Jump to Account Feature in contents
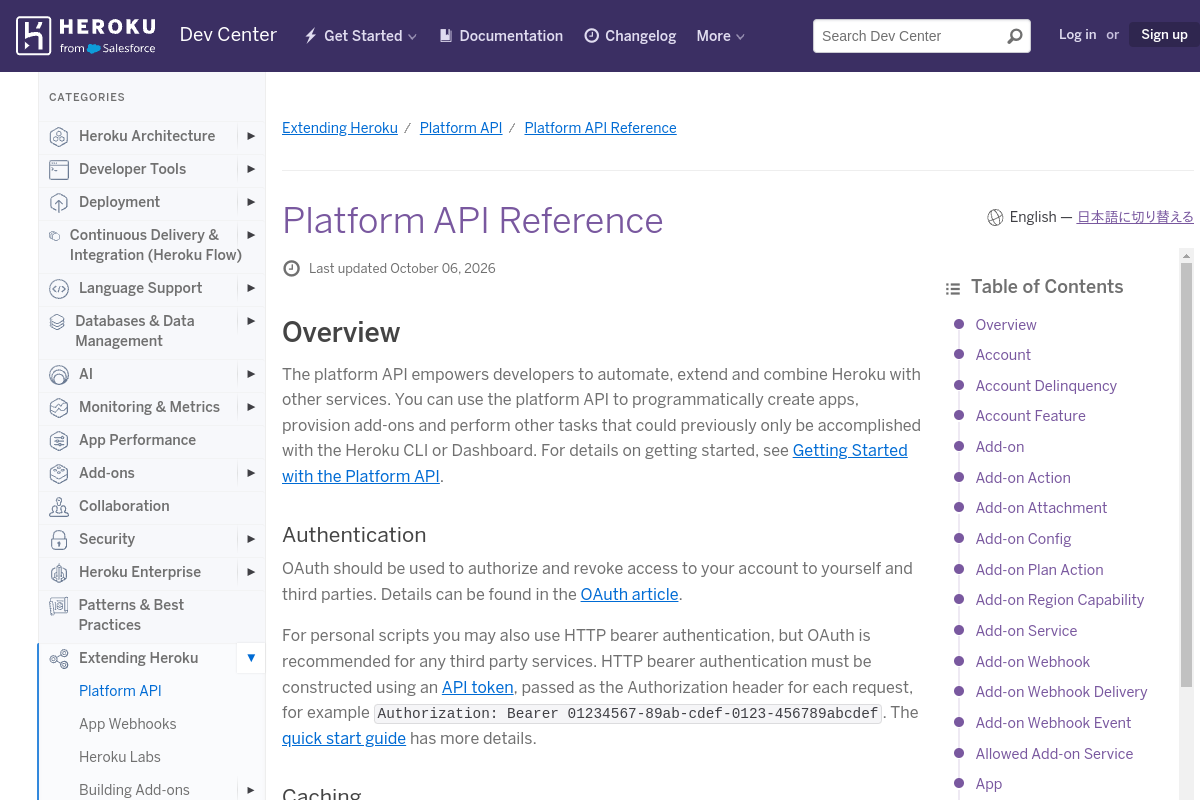1200x800 pixels. [1030, 416]
